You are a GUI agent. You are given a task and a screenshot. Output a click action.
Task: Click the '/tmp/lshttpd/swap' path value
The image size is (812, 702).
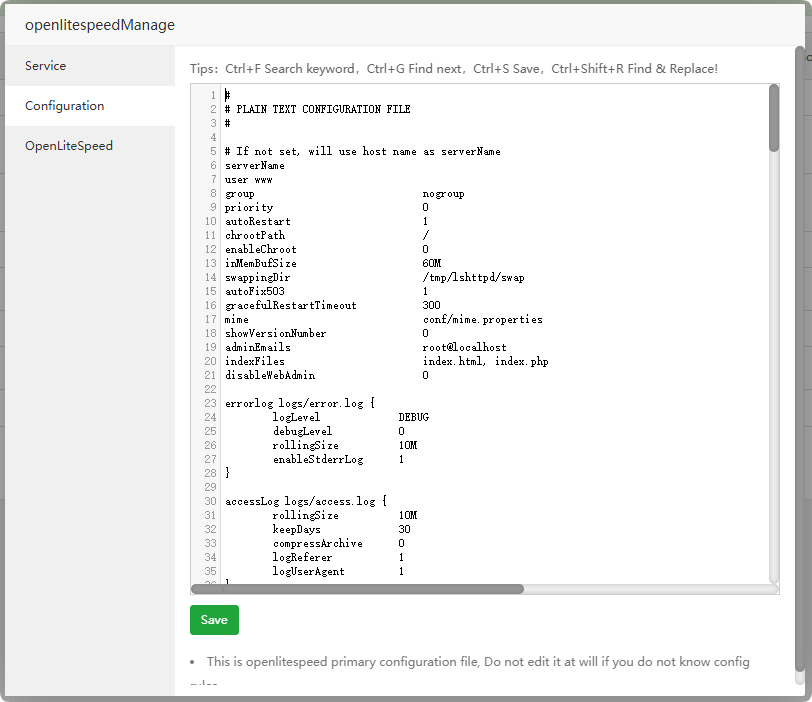click(473, 277)
